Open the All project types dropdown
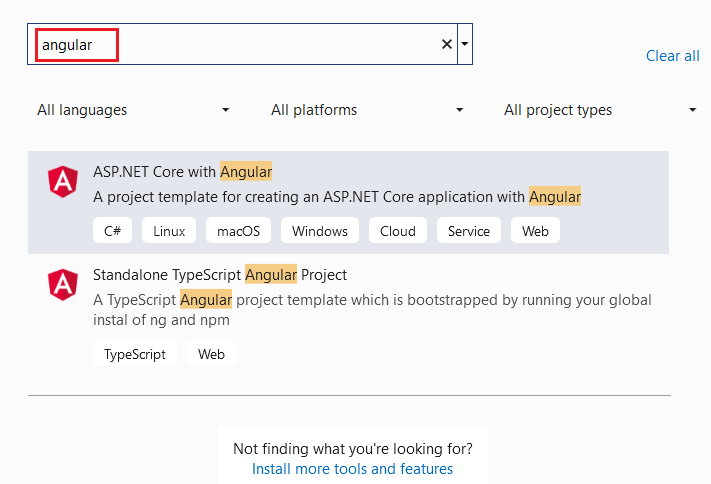This screenshot has height=484, width=711. pyautogui.click(x=600, y=110)
